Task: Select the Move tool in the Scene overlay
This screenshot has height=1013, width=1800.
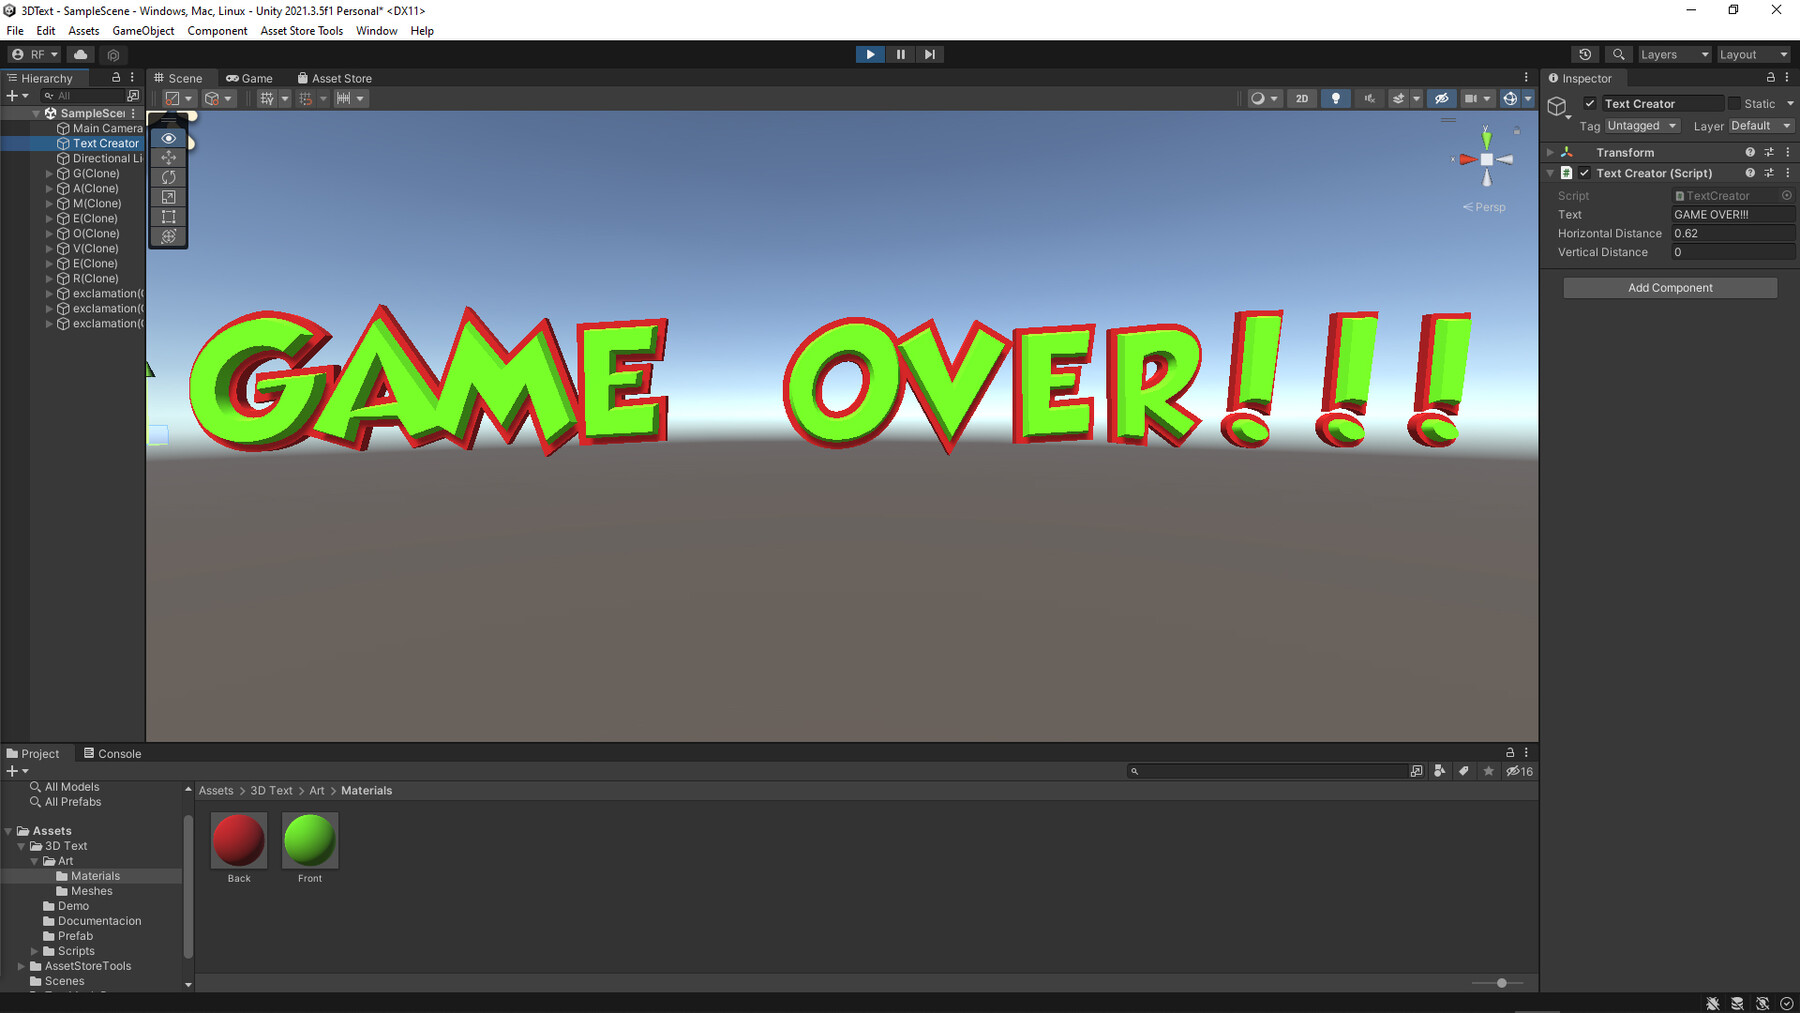Action: pyautogui.click(x=168, y=158)
